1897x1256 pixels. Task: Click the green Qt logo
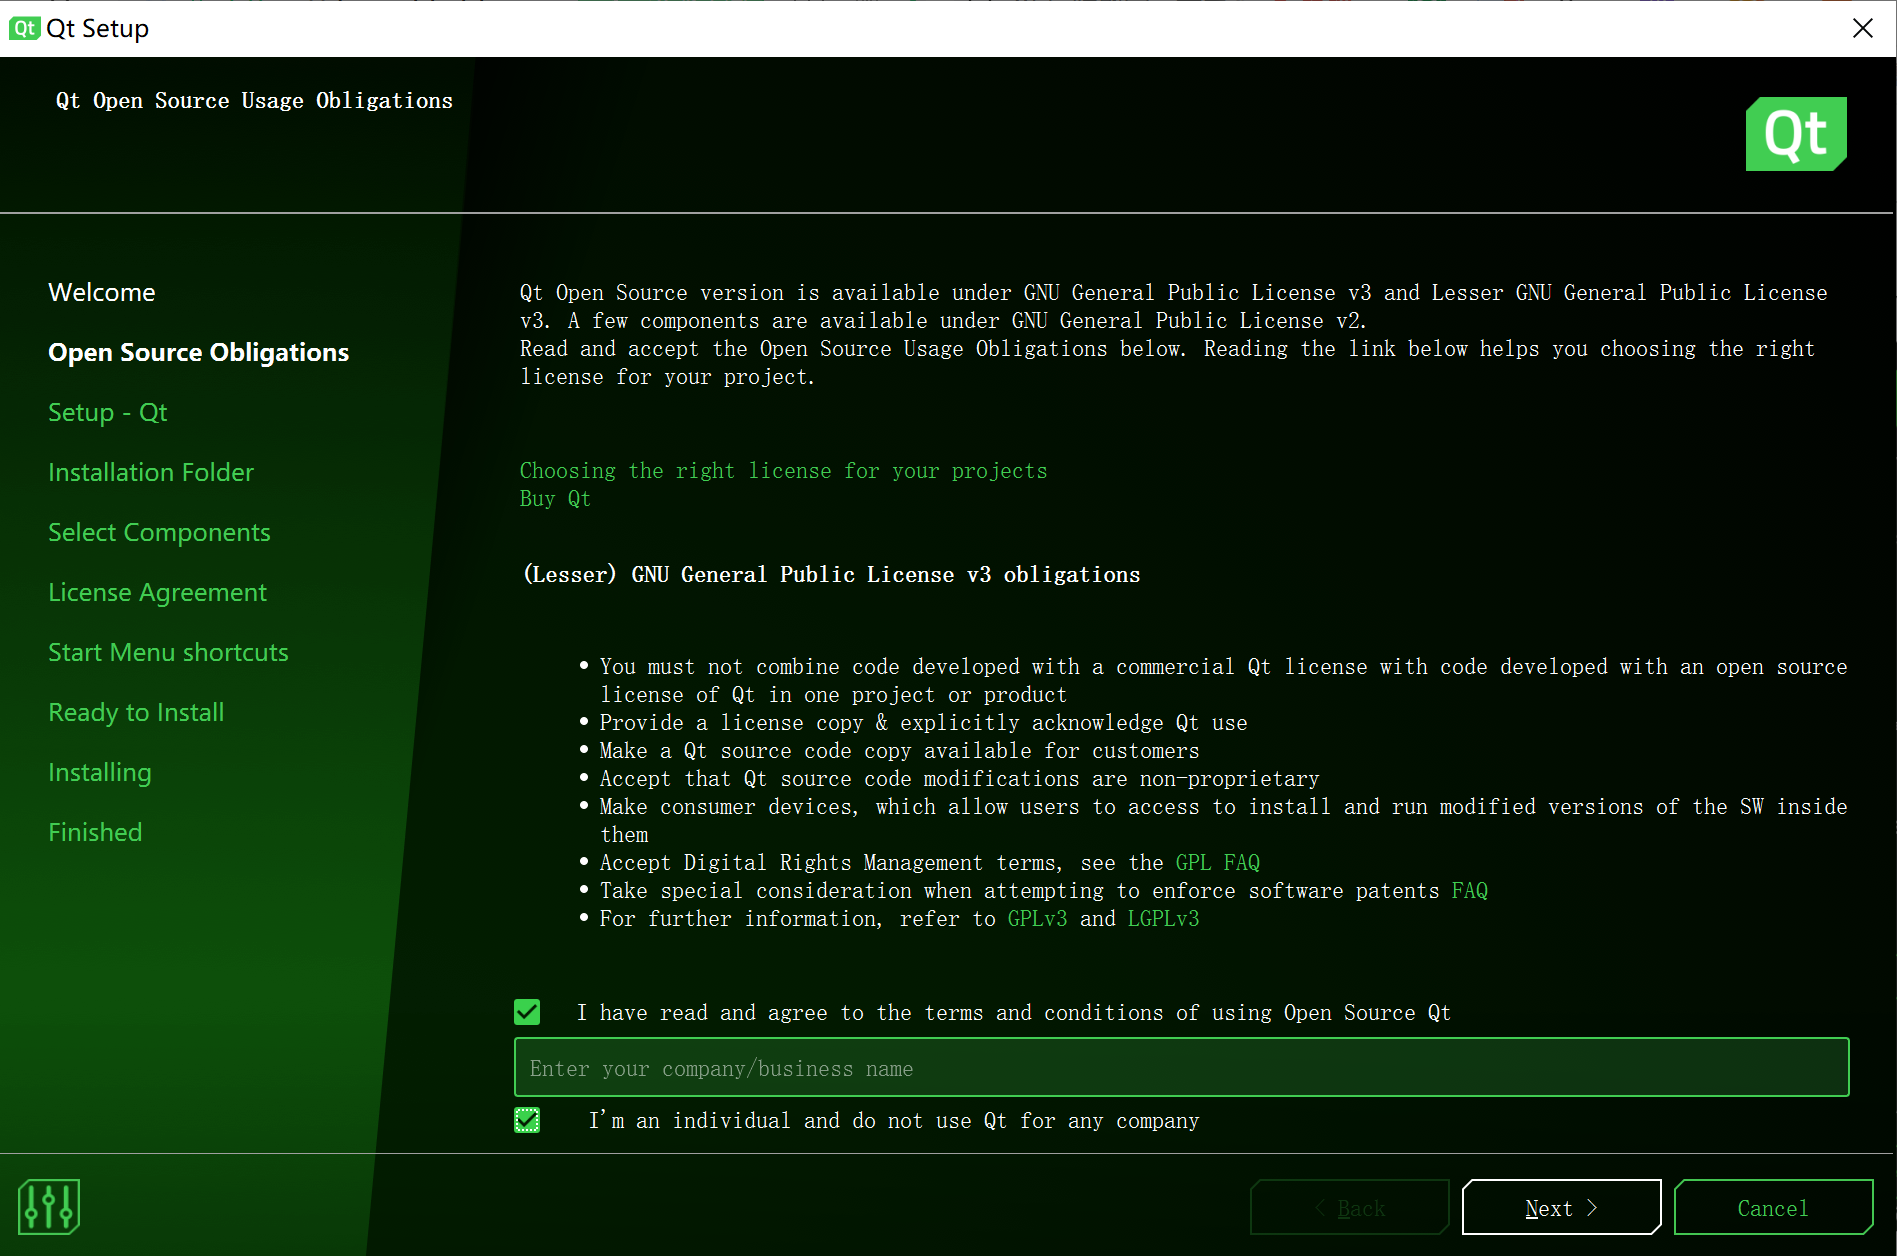pyautogui.click(x=1796, y=134)
